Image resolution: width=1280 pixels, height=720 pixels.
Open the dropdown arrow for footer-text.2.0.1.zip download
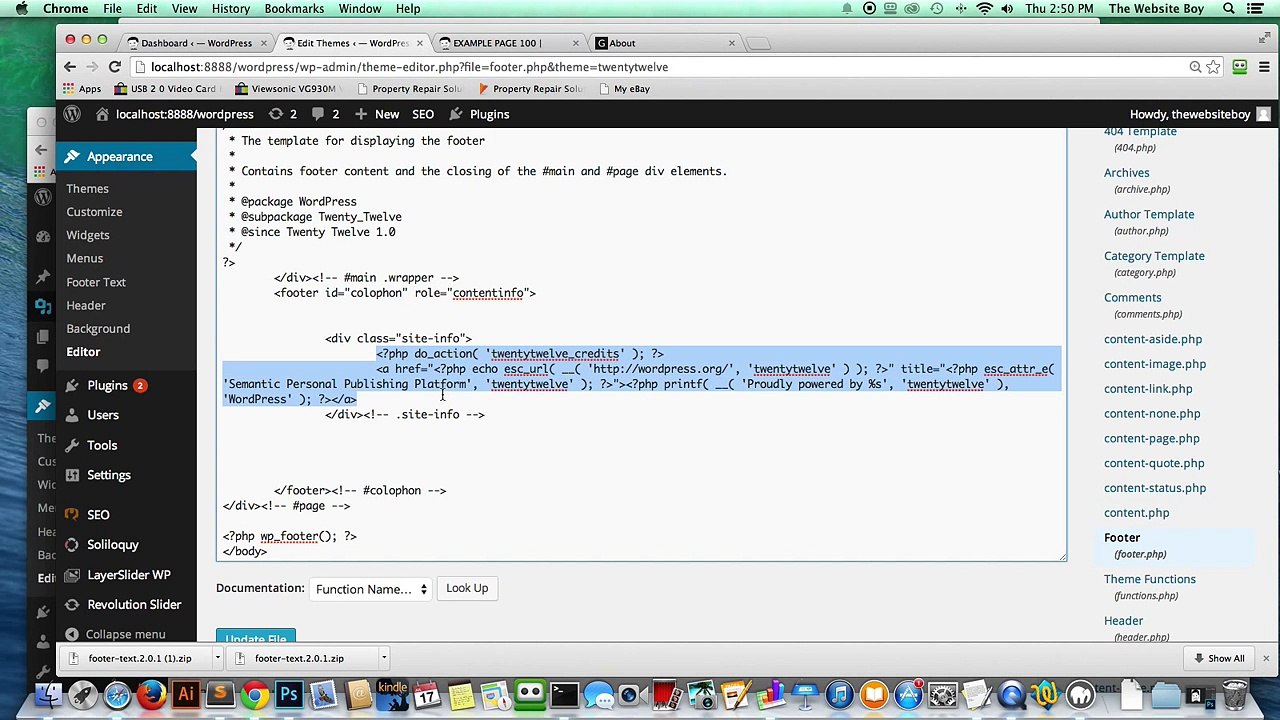click(x=383, y=658)
